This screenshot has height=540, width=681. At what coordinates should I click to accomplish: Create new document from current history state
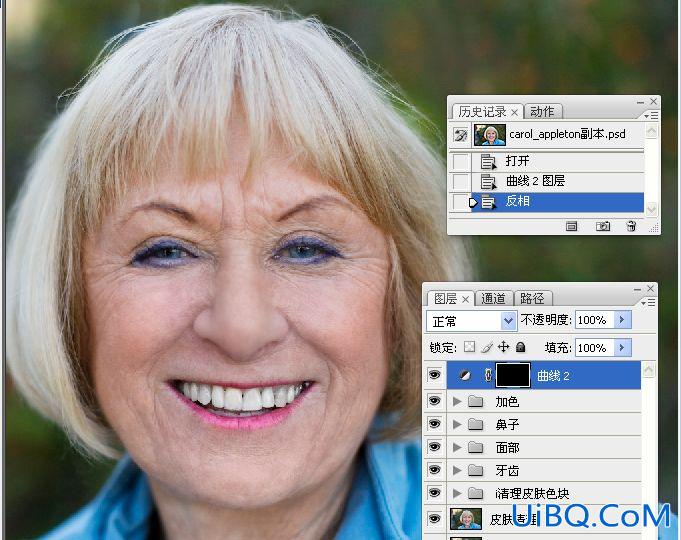572,226
